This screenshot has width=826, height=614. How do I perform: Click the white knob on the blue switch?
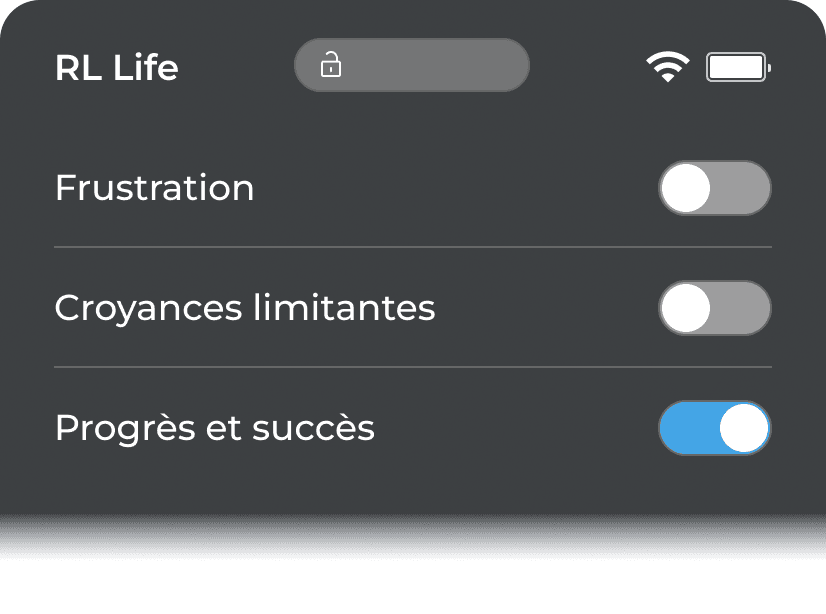[x=744, y=428]
